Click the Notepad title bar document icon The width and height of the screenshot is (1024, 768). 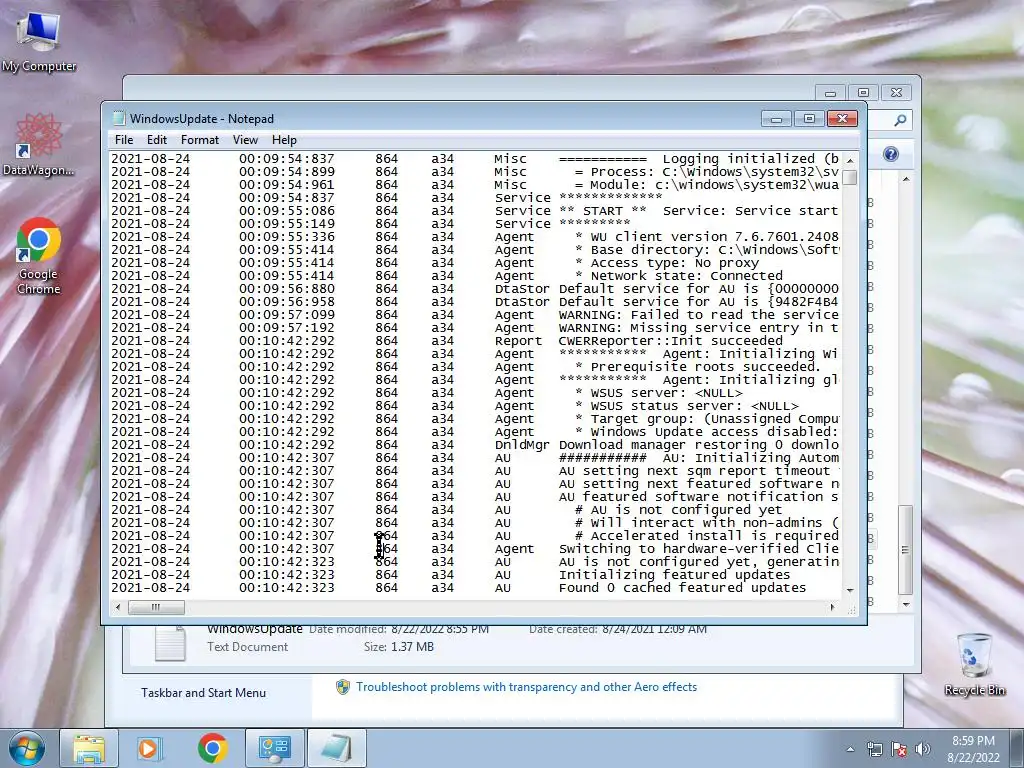click(119, 118)
